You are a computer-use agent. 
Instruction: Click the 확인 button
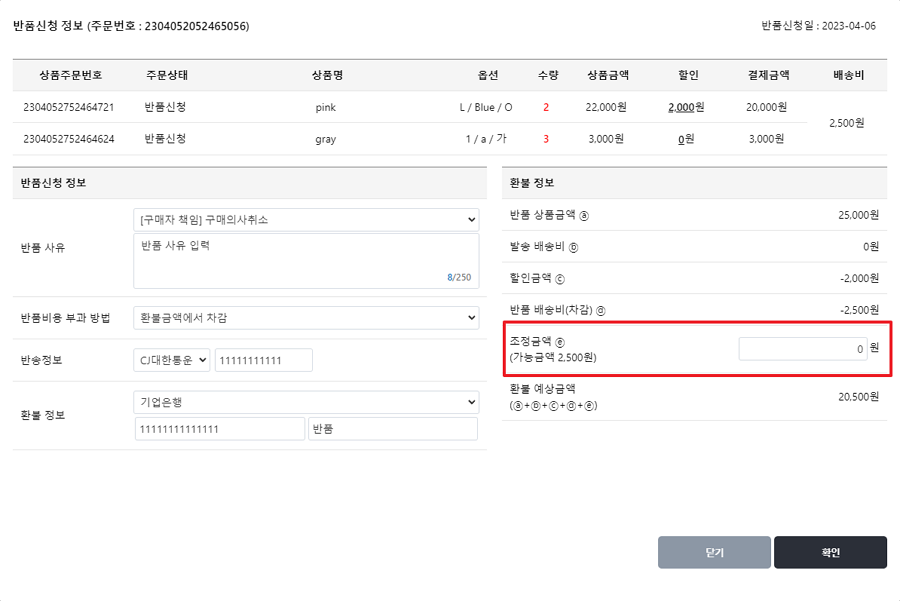[831, 552]
